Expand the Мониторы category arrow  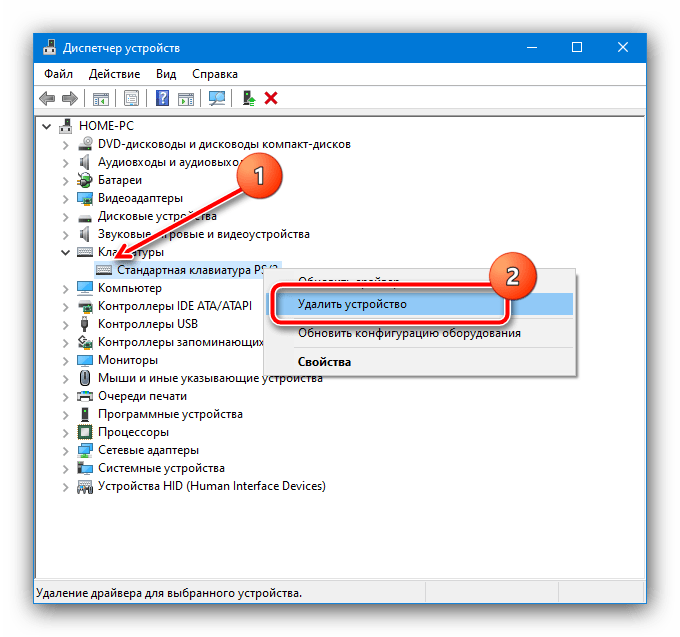65,361
